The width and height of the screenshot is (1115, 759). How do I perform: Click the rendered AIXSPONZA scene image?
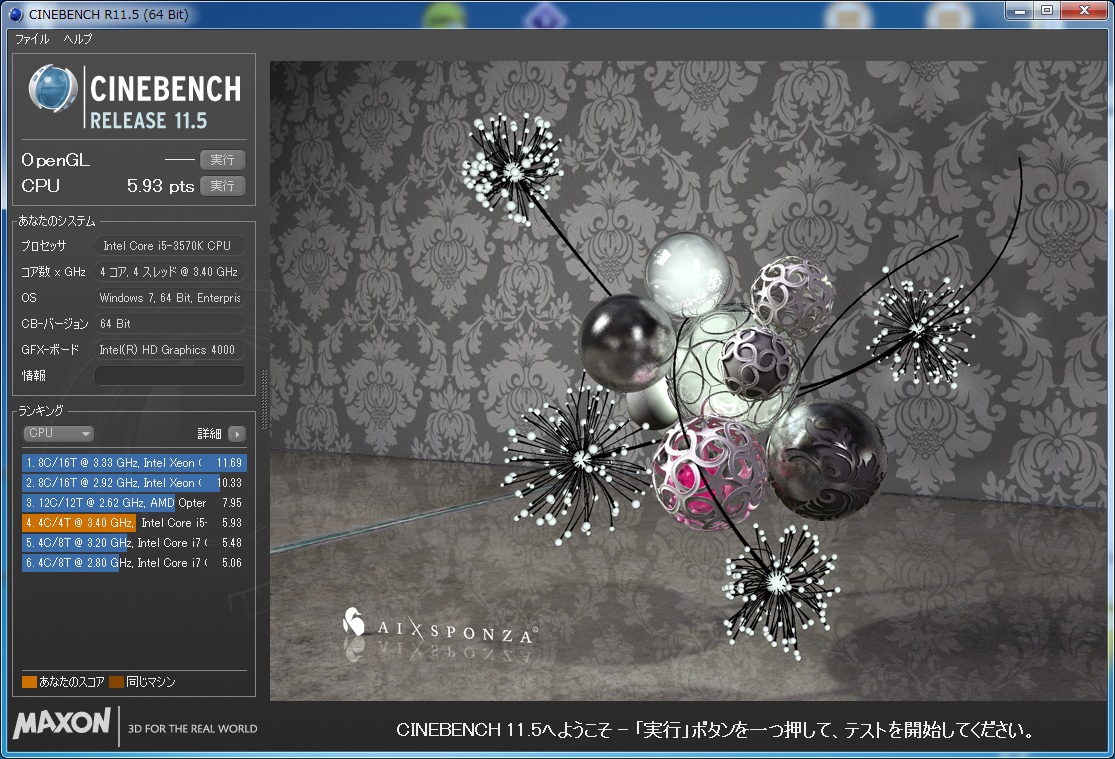click(688, 381)
